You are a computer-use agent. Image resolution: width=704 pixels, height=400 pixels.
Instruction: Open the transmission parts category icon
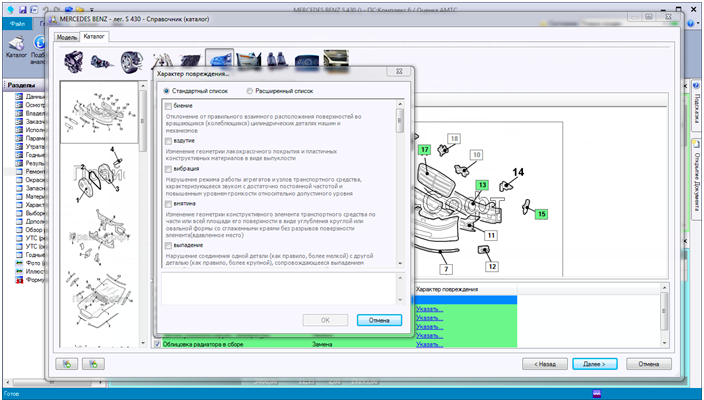click(102, 62)
